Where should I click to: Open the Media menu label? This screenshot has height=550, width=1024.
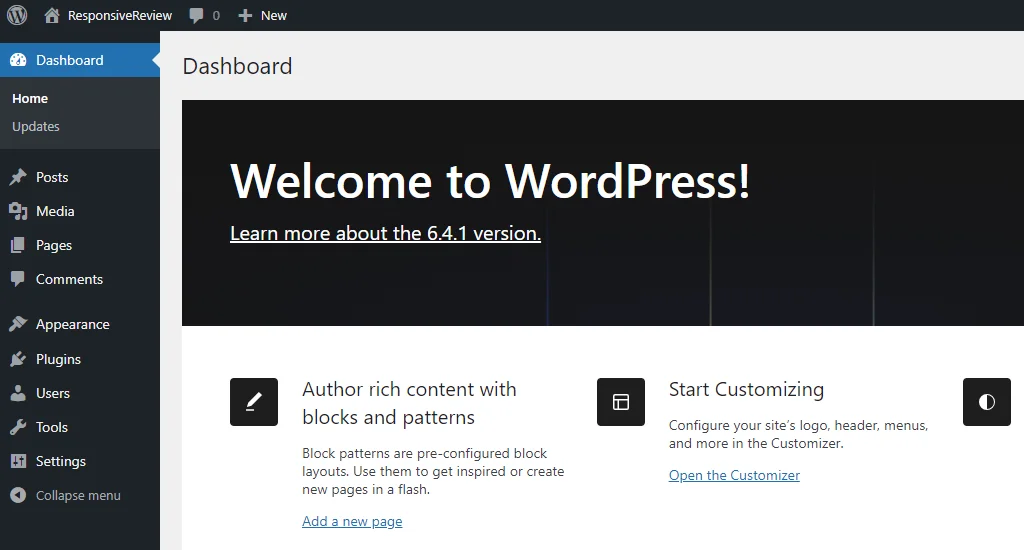(x=56, y=211)
